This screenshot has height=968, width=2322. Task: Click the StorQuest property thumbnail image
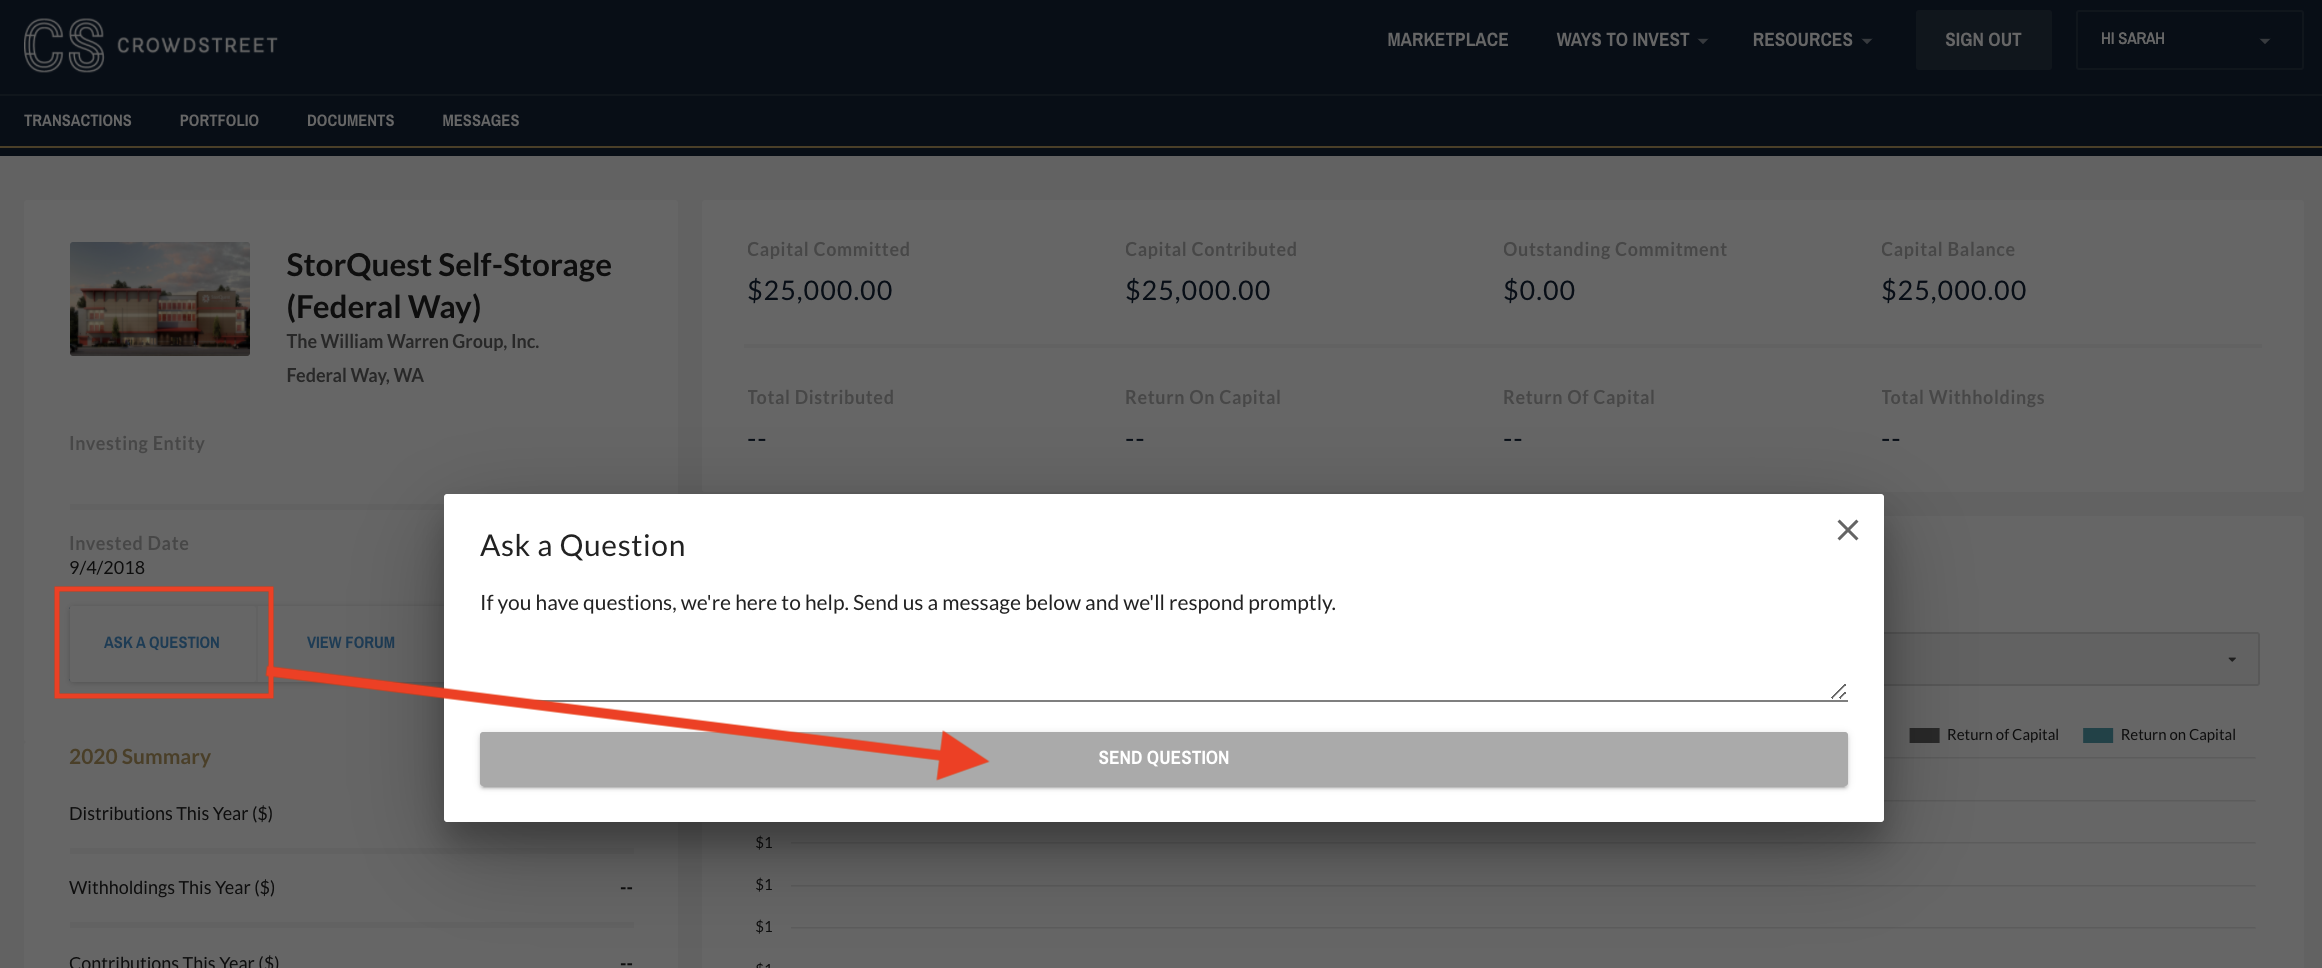coord(160,298)
